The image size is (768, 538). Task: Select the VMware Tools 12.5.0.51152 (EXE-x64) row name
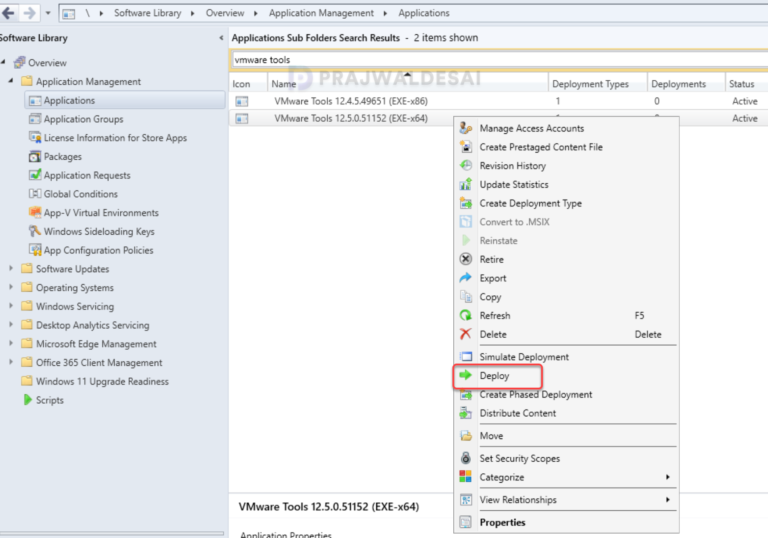tap(351, 118)
